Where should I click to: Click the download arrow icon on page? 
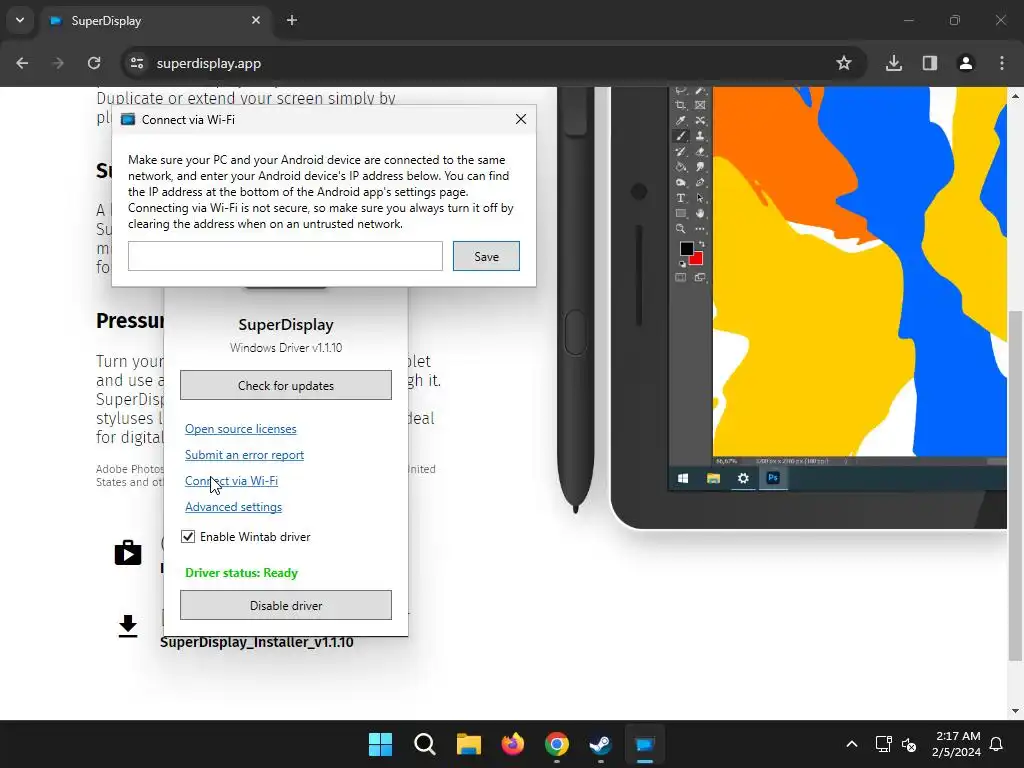(128, 626)
